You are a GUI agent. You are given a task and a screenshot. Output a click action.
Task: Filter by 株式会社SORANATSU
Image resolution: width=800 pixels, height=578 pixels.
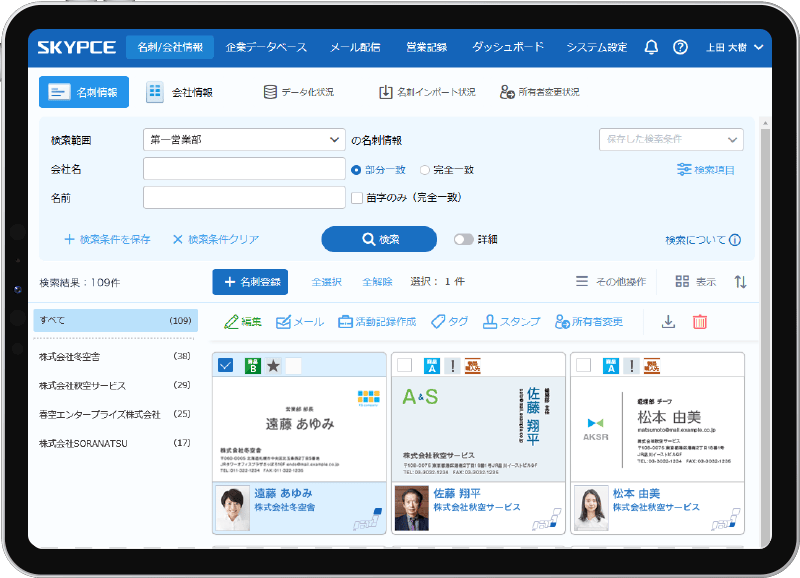115,443
